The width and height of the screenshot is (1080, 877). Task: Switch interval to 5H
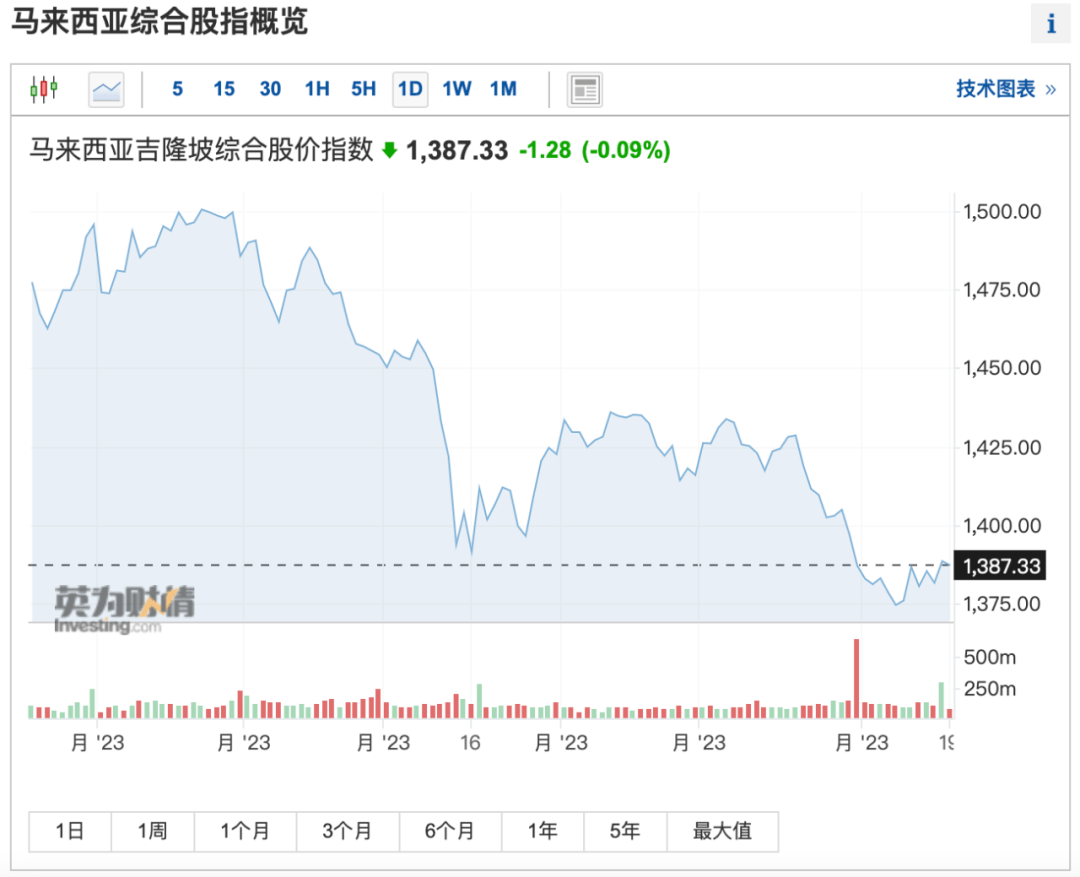[364, 89]
